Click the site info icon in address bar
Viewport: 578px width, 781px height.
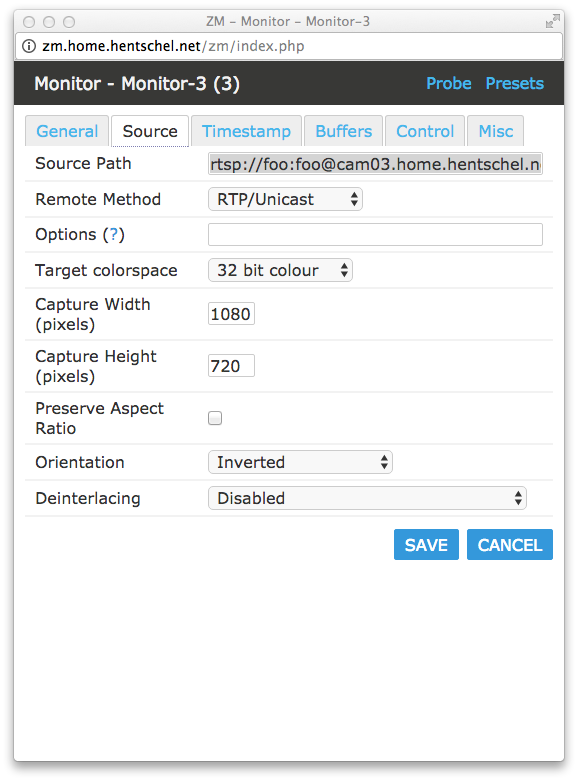tap(29, 46)
